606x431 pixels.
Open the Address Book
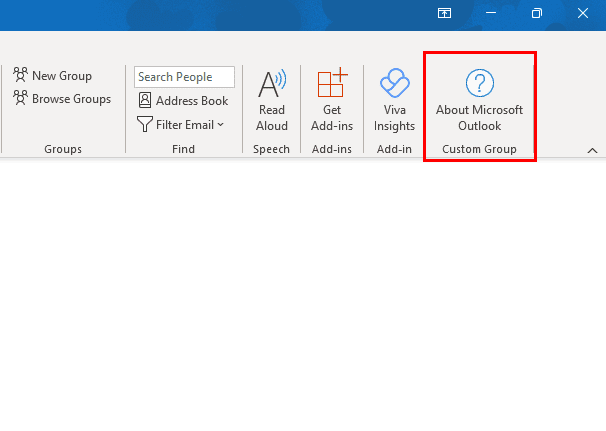coord(183,101)
